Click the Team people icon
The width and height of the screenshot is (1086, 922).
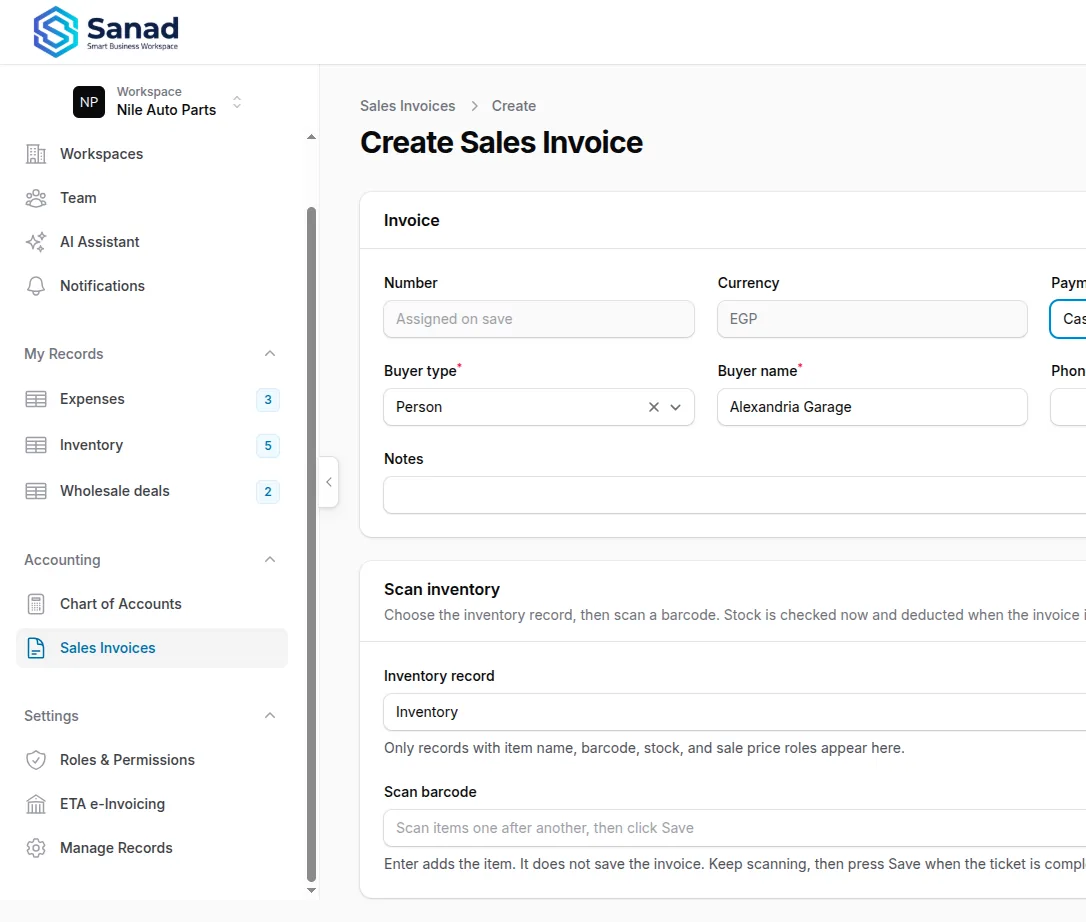point(36,198)
